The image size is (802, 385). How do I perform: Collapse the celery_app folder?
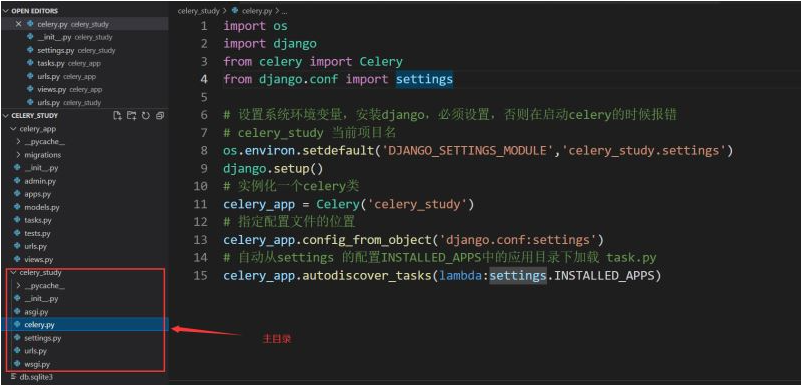tap(14, 129)
